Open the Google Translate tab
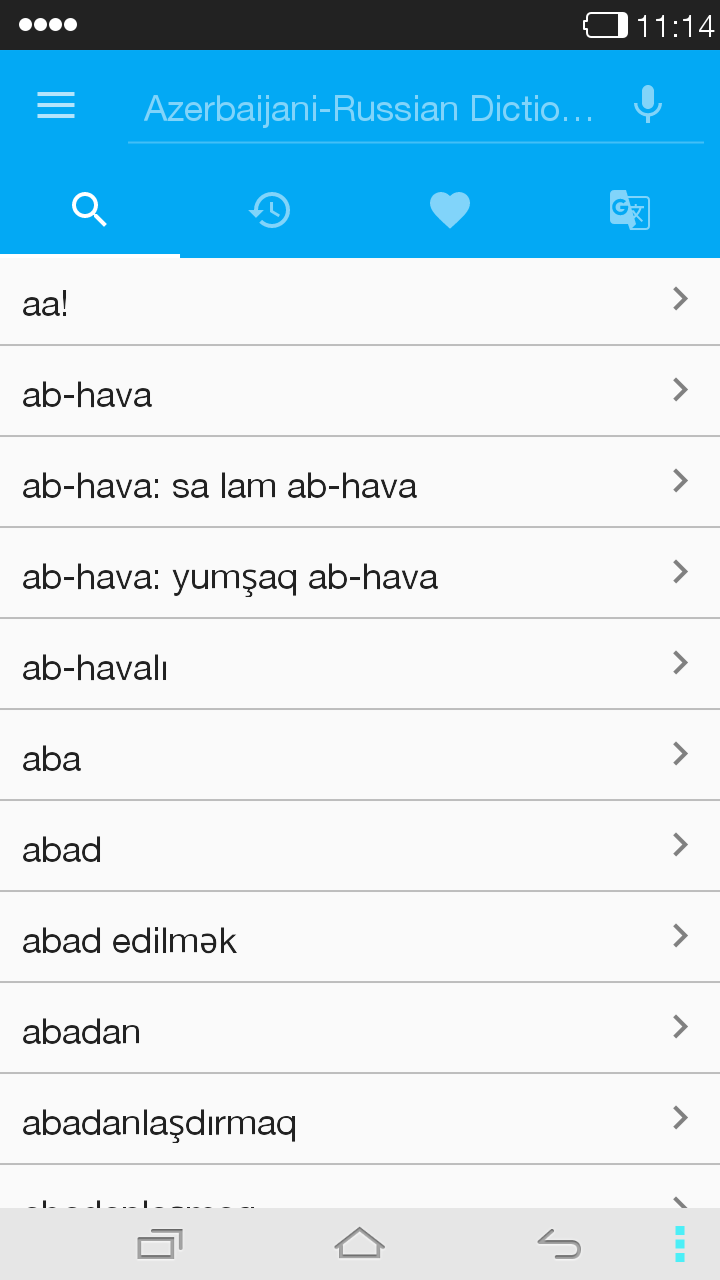720x1280 pixels. (x=630, y=210)
